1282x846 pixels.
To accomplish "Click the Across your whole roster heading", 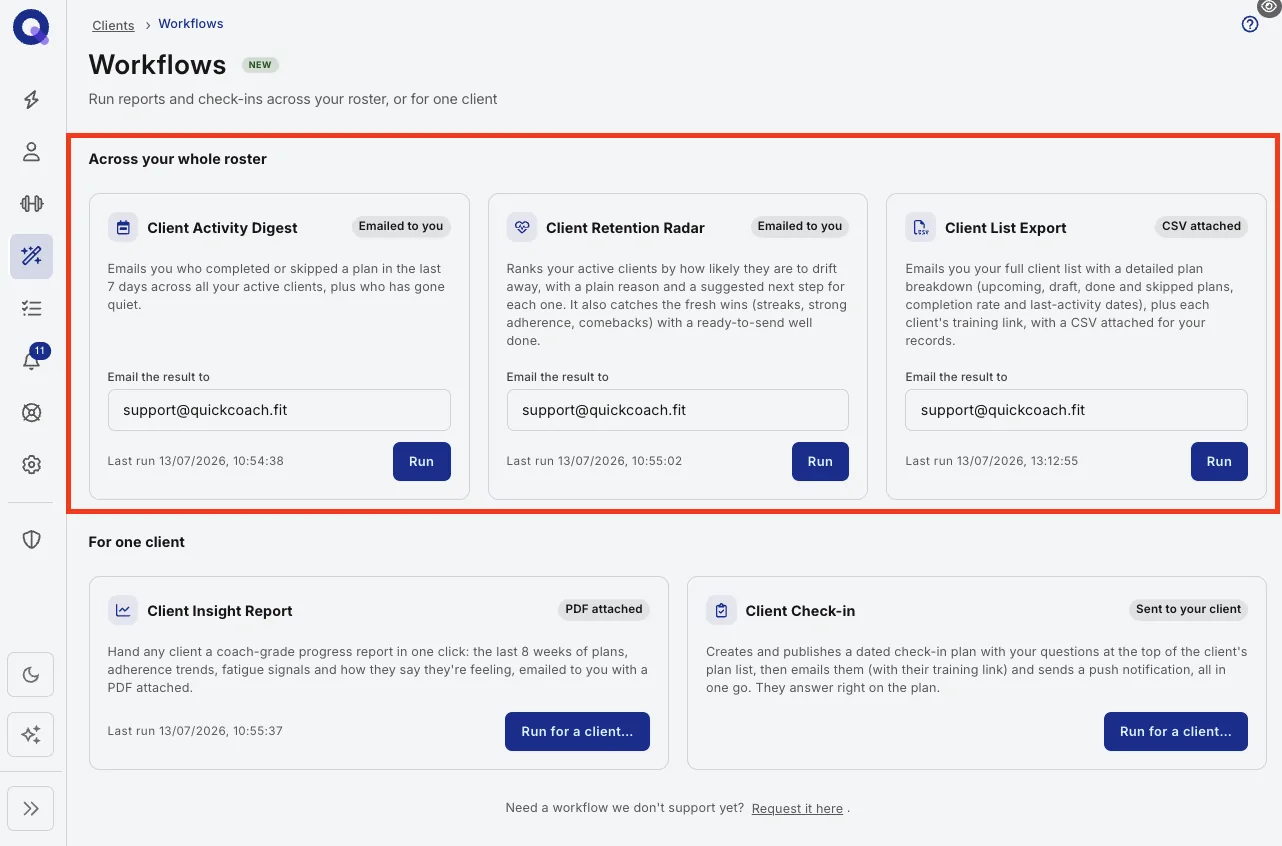I will tap(178, 159).
